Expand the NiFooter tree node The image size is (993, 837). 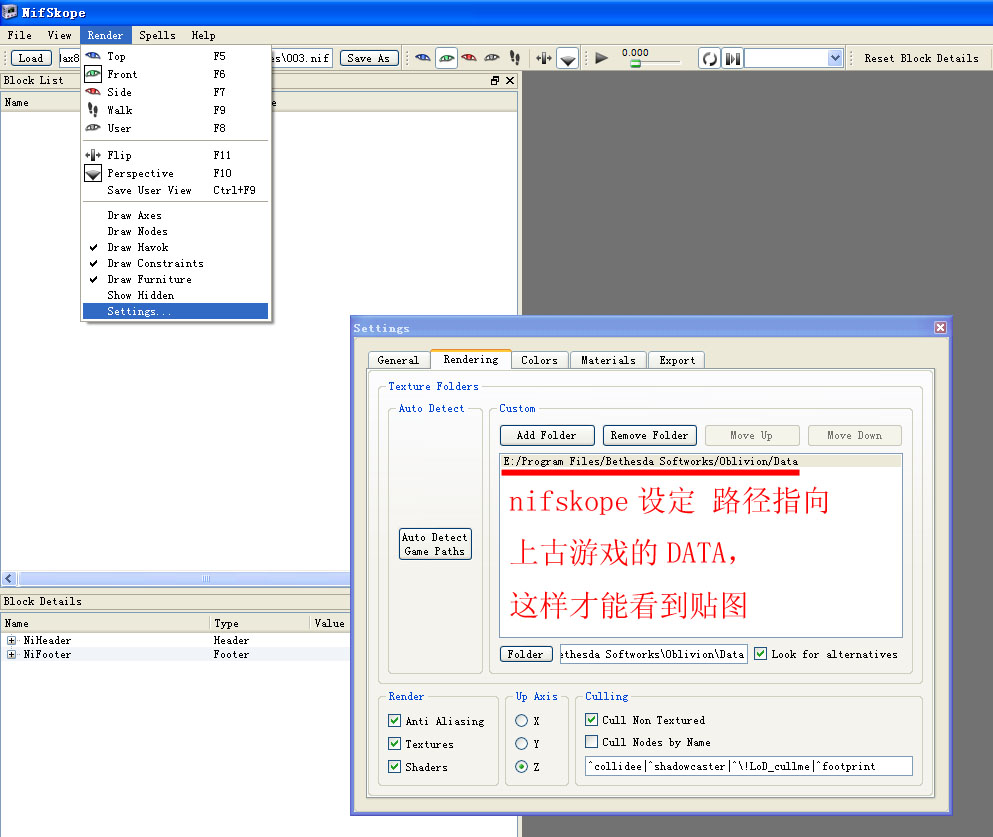click(11, 655)
